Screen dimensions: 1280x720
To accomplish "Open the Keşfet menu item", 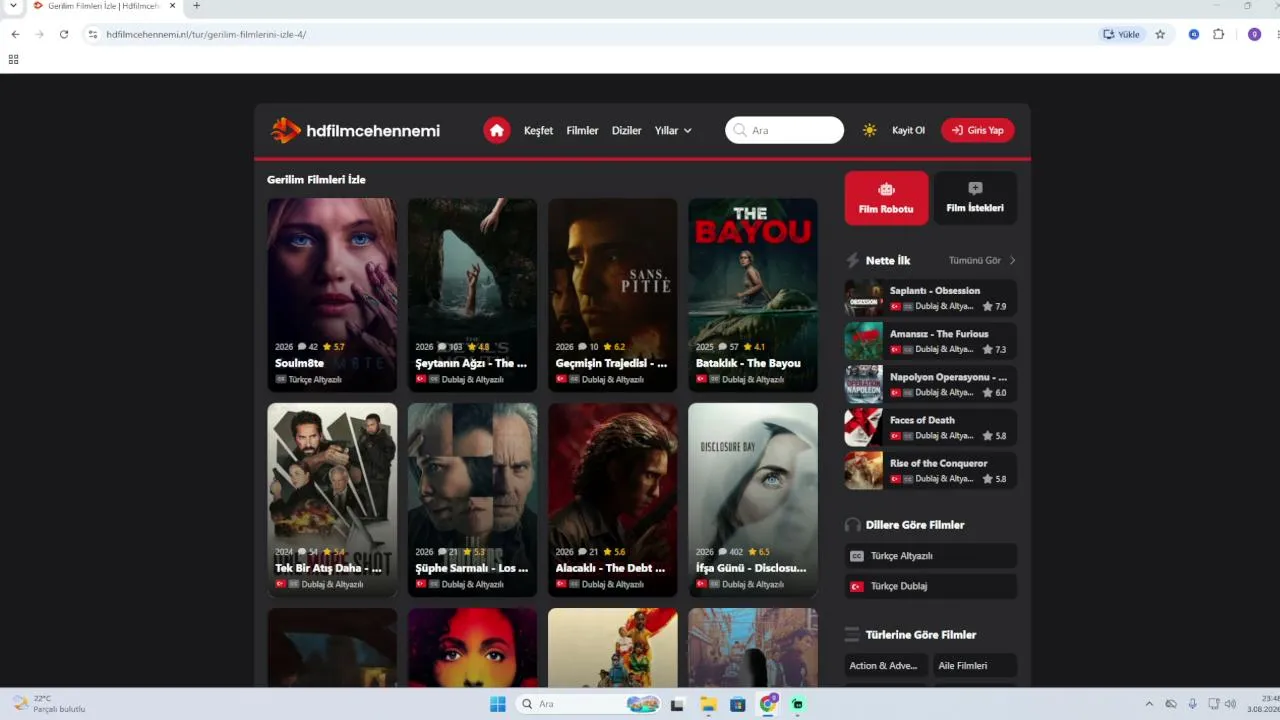I will coord(538,130).
